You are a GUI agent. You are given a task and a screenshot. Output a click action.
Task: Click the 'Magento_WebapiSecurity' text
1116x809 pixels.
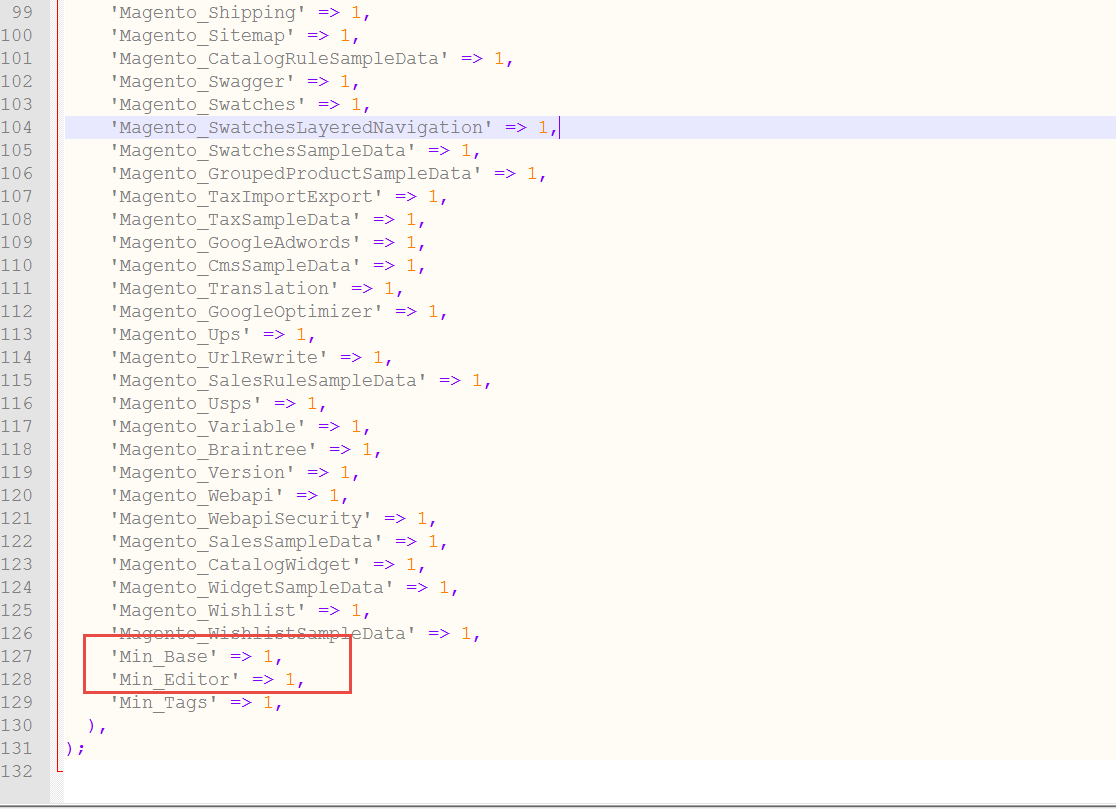pyautogui.click(x=241, y=519)
